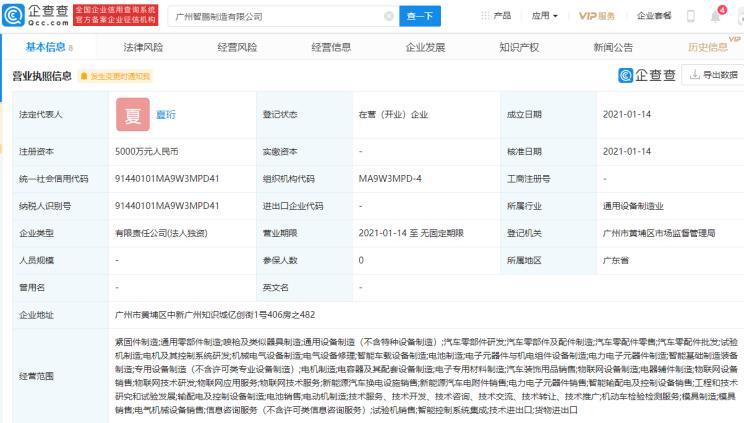Click the 夏 avatar of legal representative
Image resolution: width=744 pixels, height=423 pixels.
(x=133, y=114)
